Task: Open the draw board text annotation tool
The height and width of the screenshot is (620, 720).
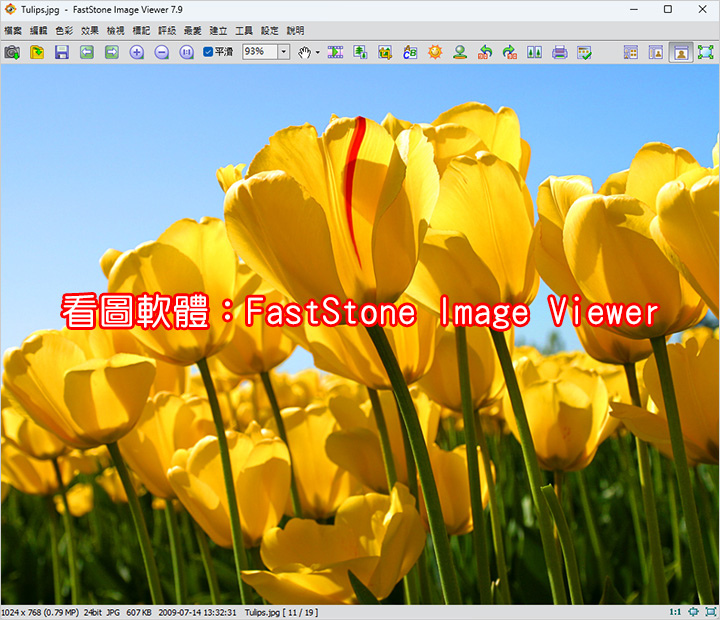Action: [x=410, y=52]
